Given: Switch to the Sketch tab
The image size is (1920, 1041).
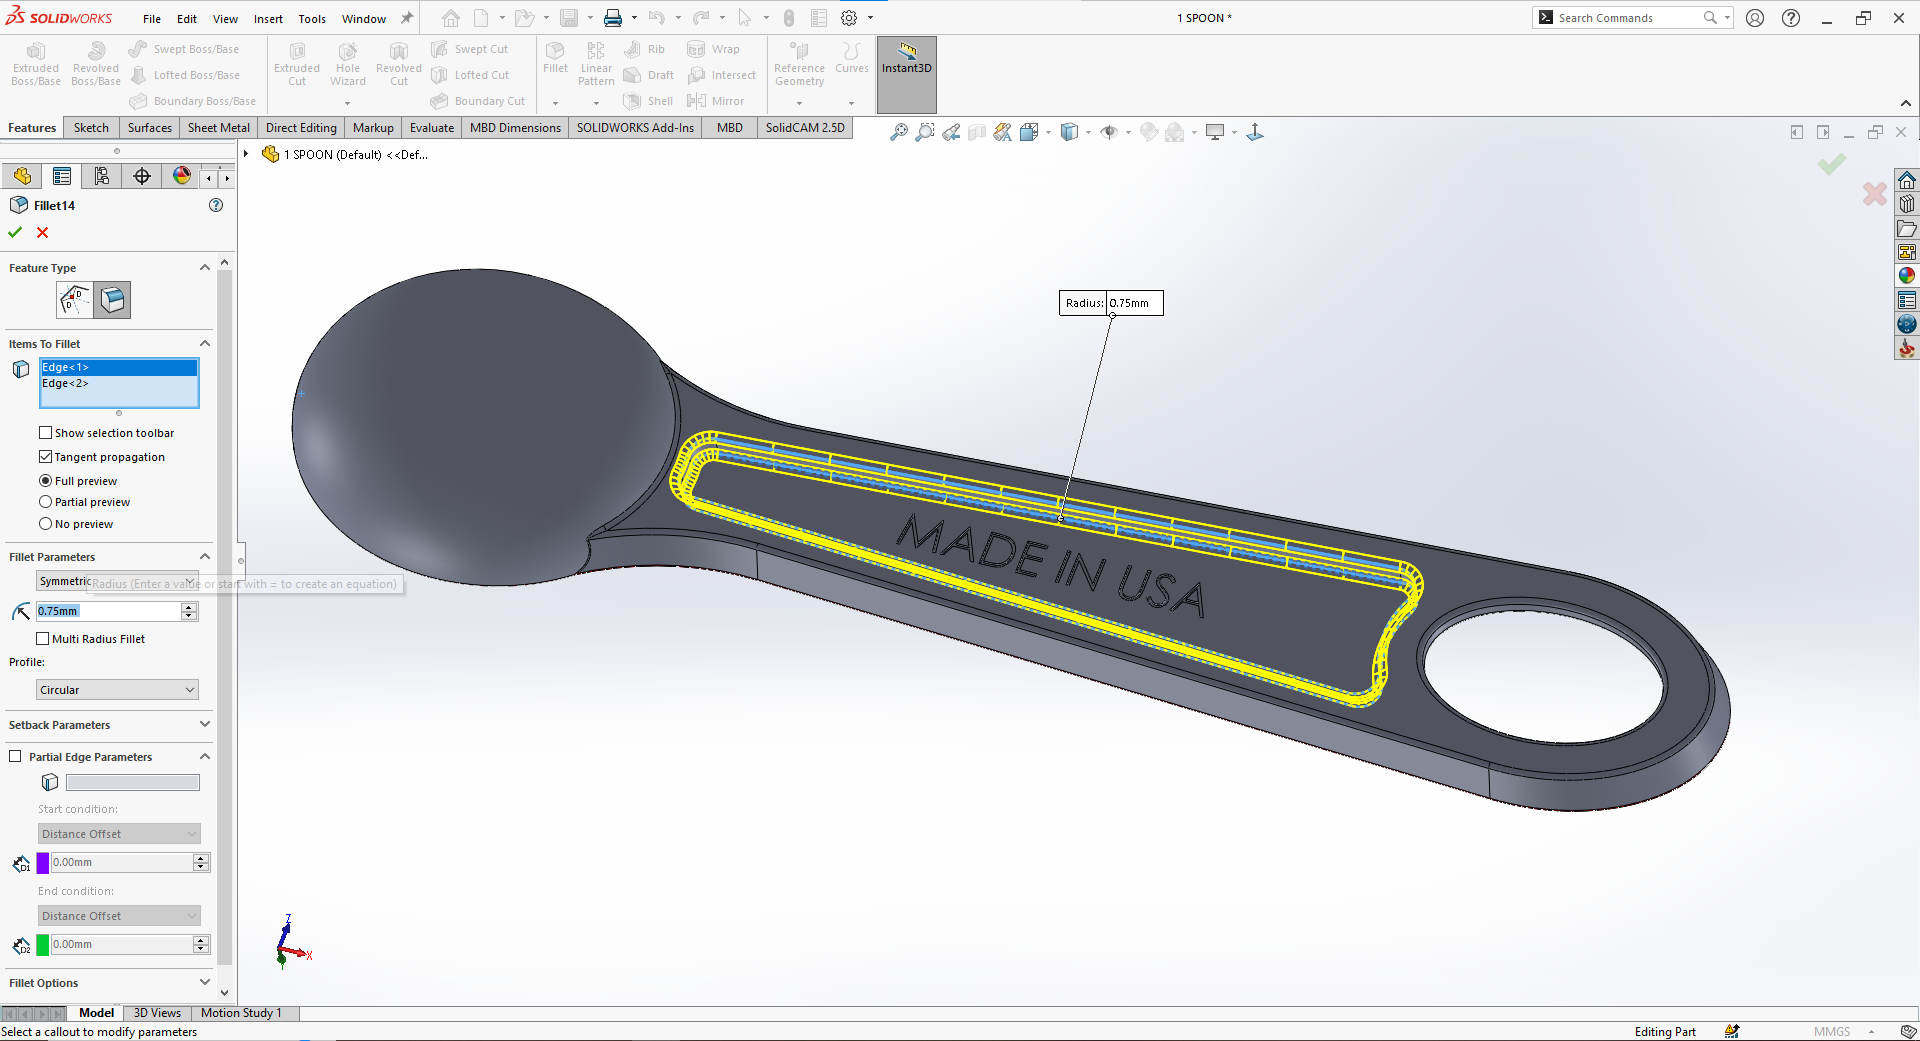Looking at the screenshot, I should 91,128.
